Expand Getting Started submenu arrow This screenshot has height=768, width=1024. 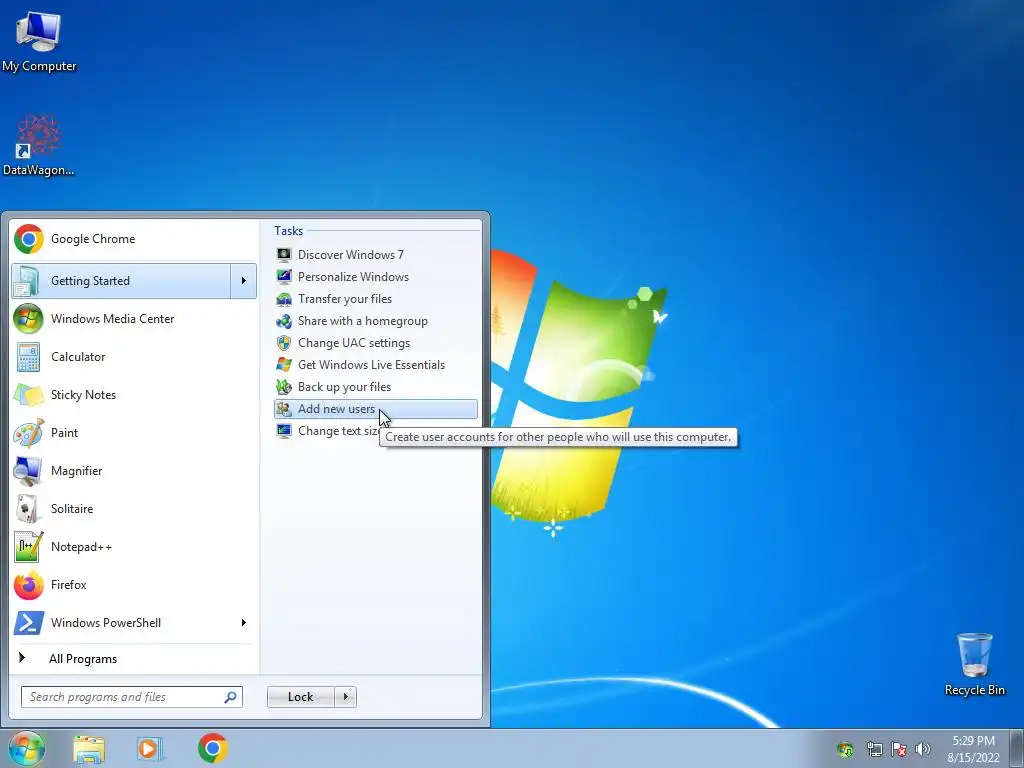[244, 281]
